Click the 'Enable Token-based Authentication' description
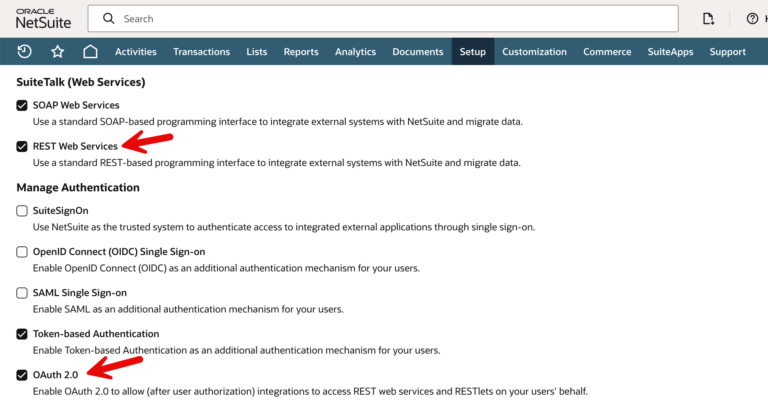Screen dimensions: 768x408 point(237,350)
